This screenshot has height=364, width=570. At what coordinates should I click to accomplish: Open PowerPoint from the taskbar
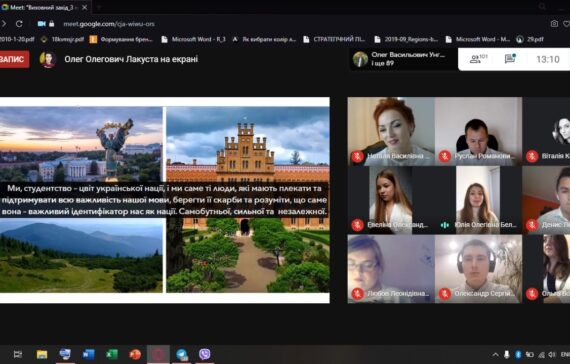point(135,354)
